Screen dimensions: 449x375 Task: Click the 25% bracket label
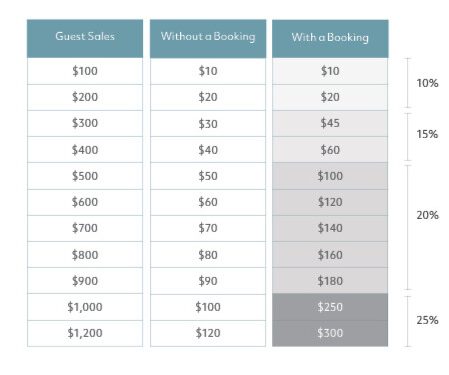[427, 320]
